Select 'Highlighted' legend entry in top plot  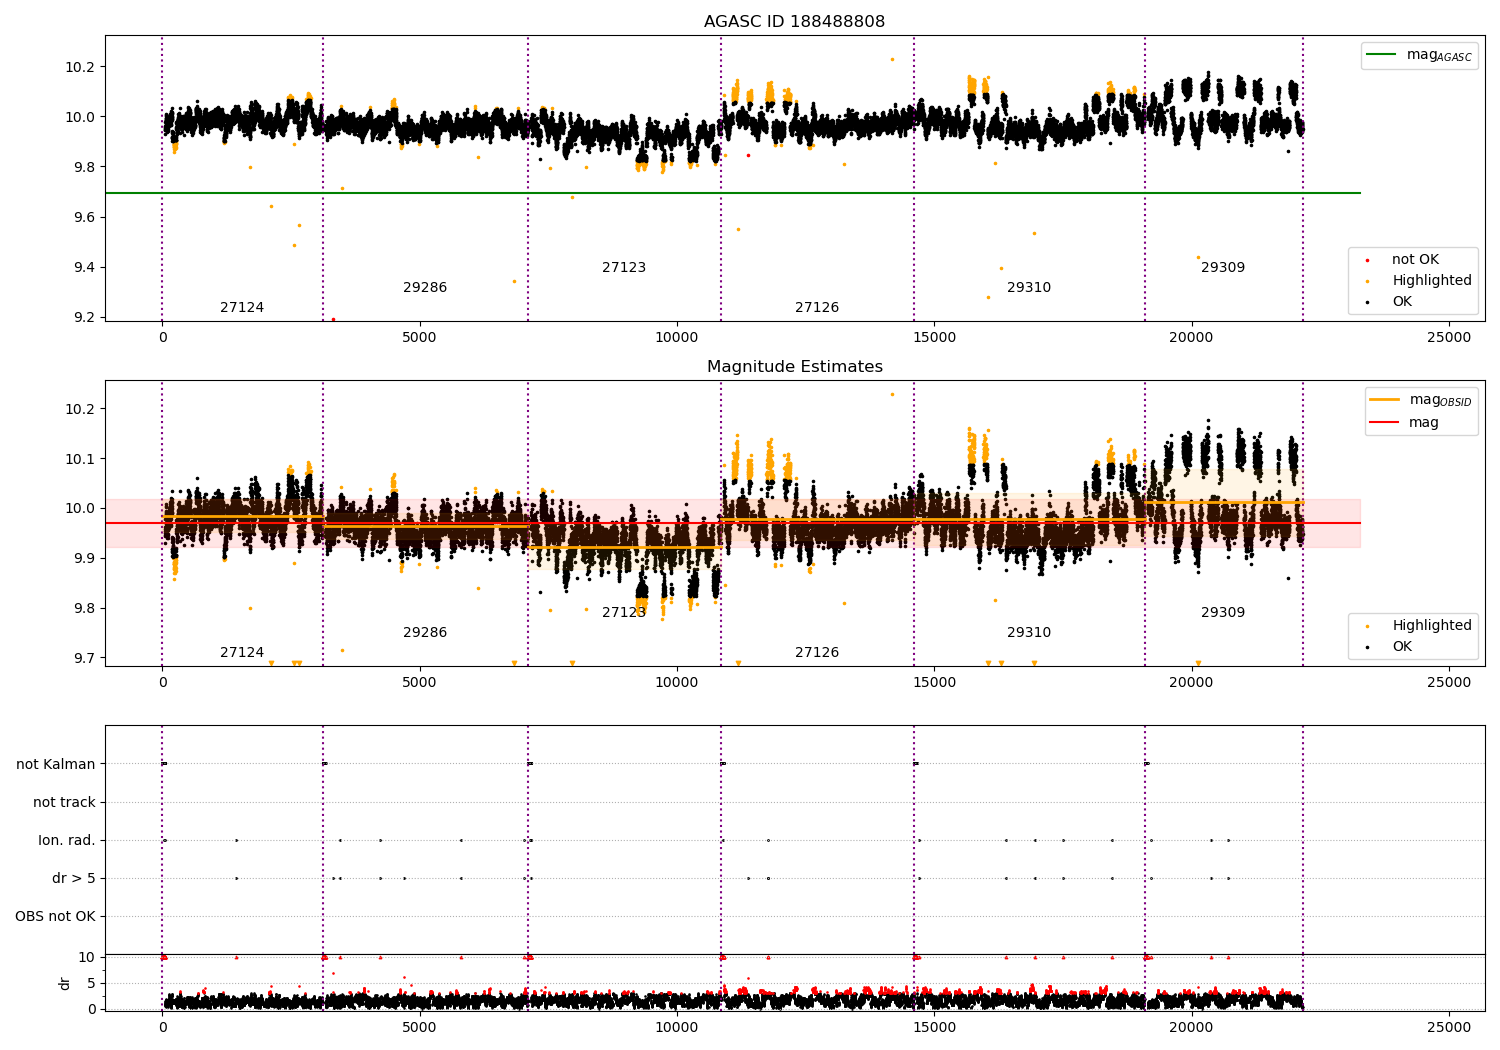1432,281
